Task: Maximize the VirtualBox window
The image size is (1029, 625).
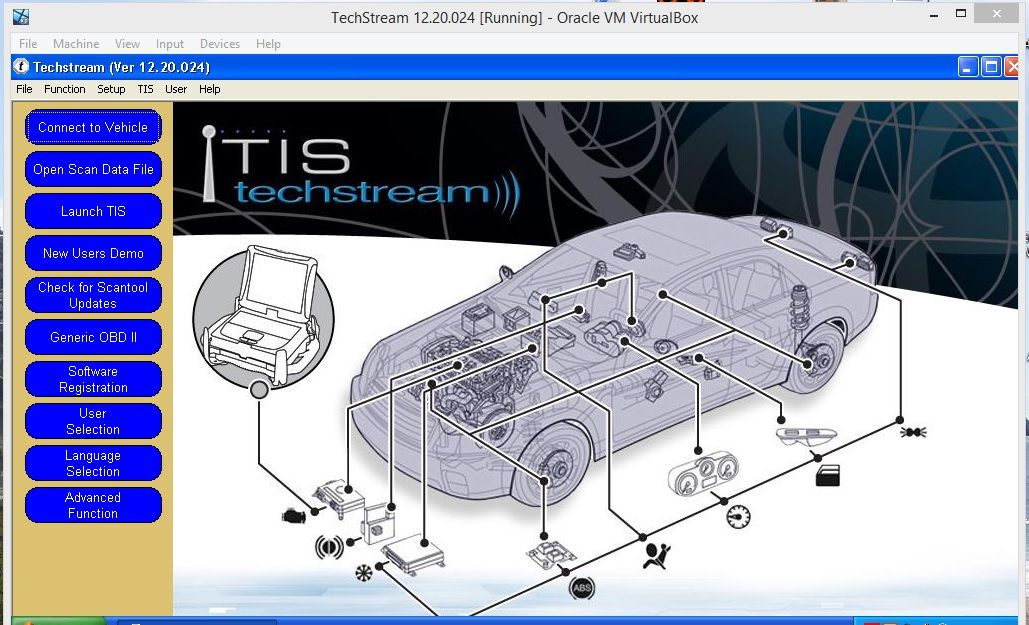Action: pyautogui.click(x=961, y=13)
